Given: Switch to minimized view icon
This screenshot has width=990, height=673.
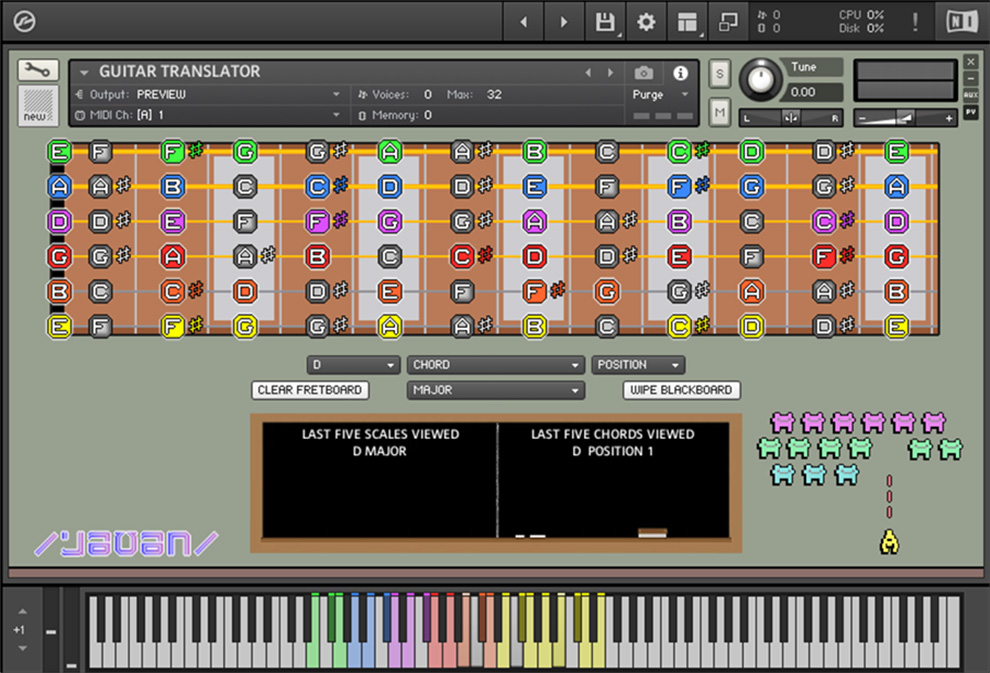Looking at the screenshot, I should (728, 22).
